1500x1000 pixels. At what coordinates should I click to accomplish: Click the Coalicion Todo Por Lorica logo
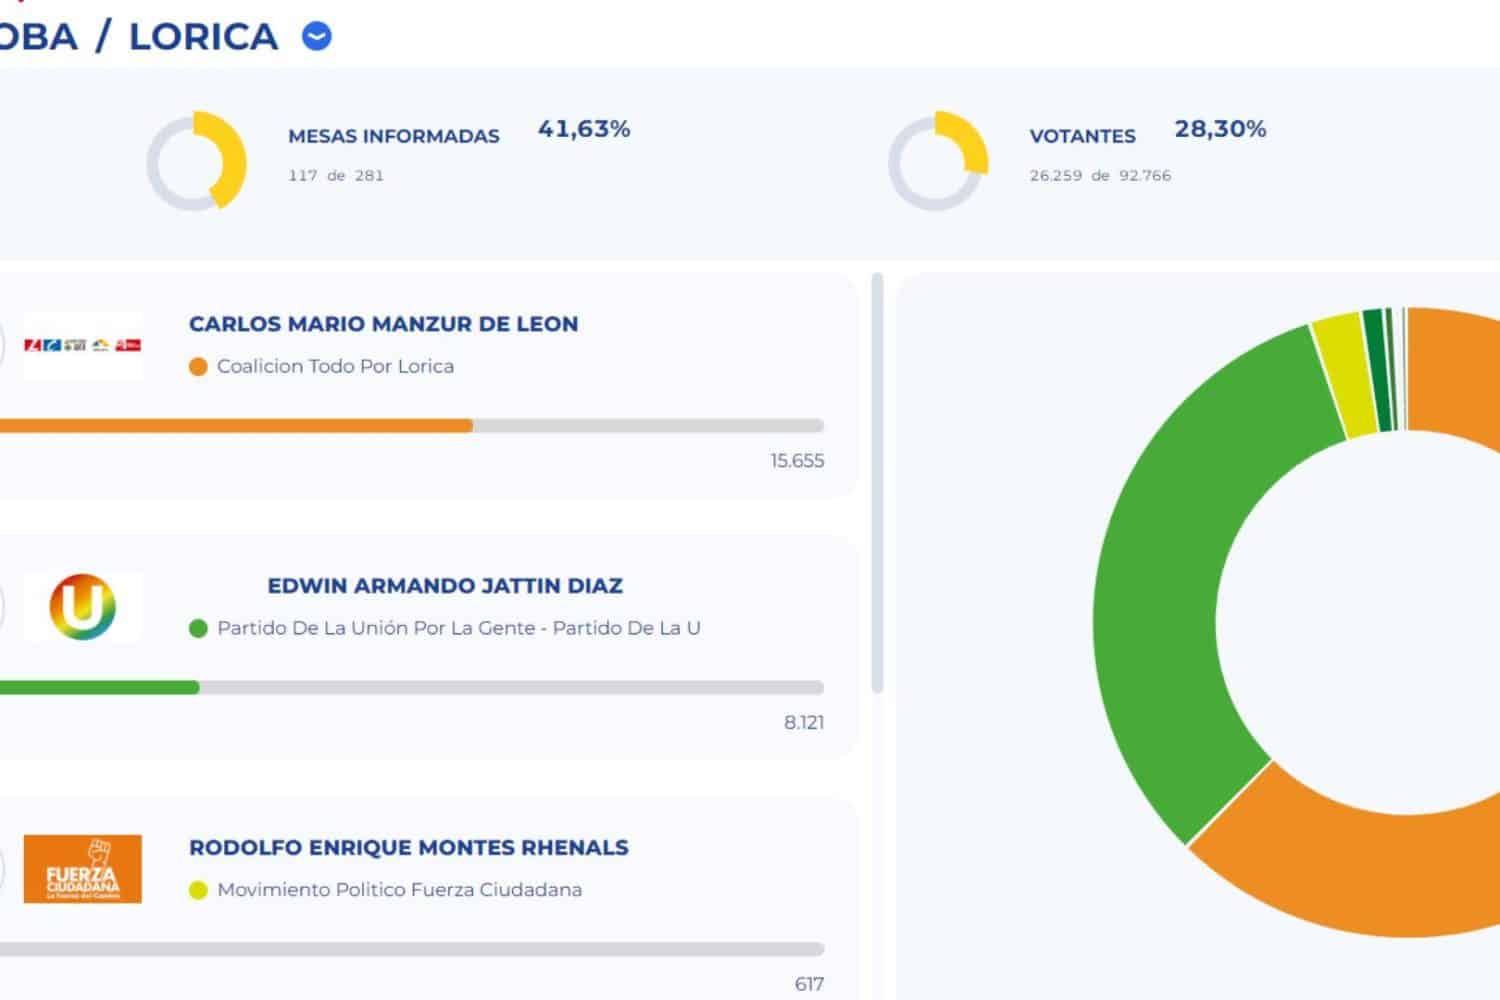click(83, 345)
